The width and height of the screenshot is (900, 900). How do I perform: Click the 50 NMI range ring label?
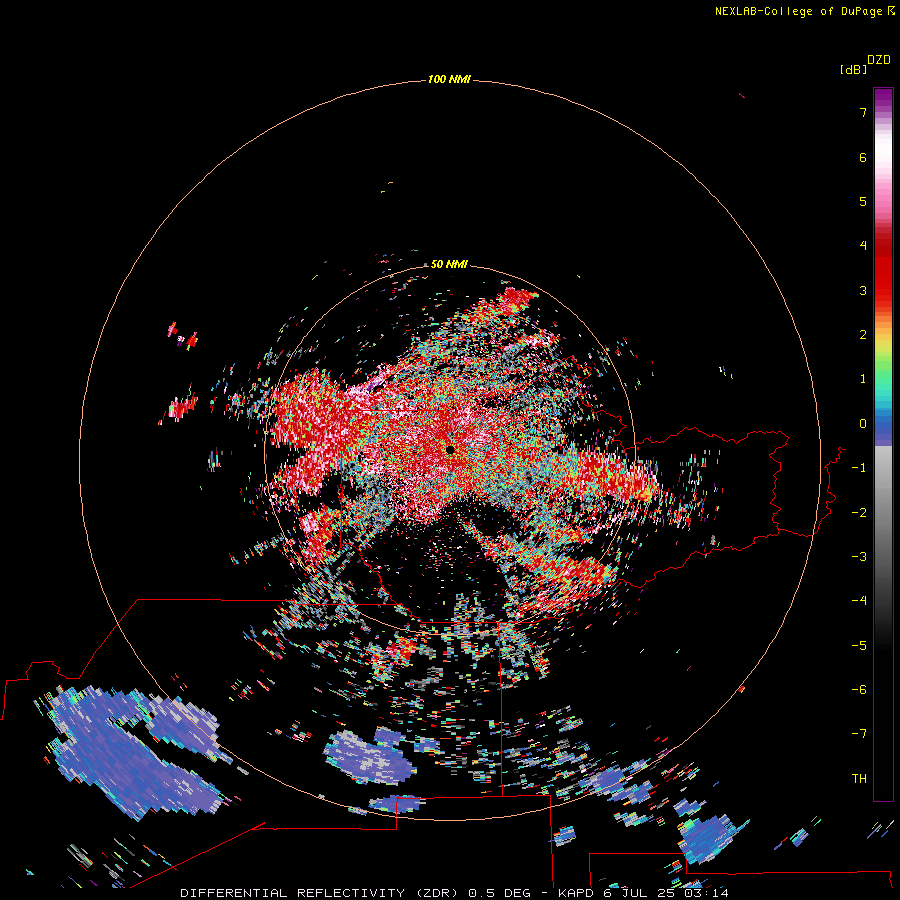tap(449, 264)
